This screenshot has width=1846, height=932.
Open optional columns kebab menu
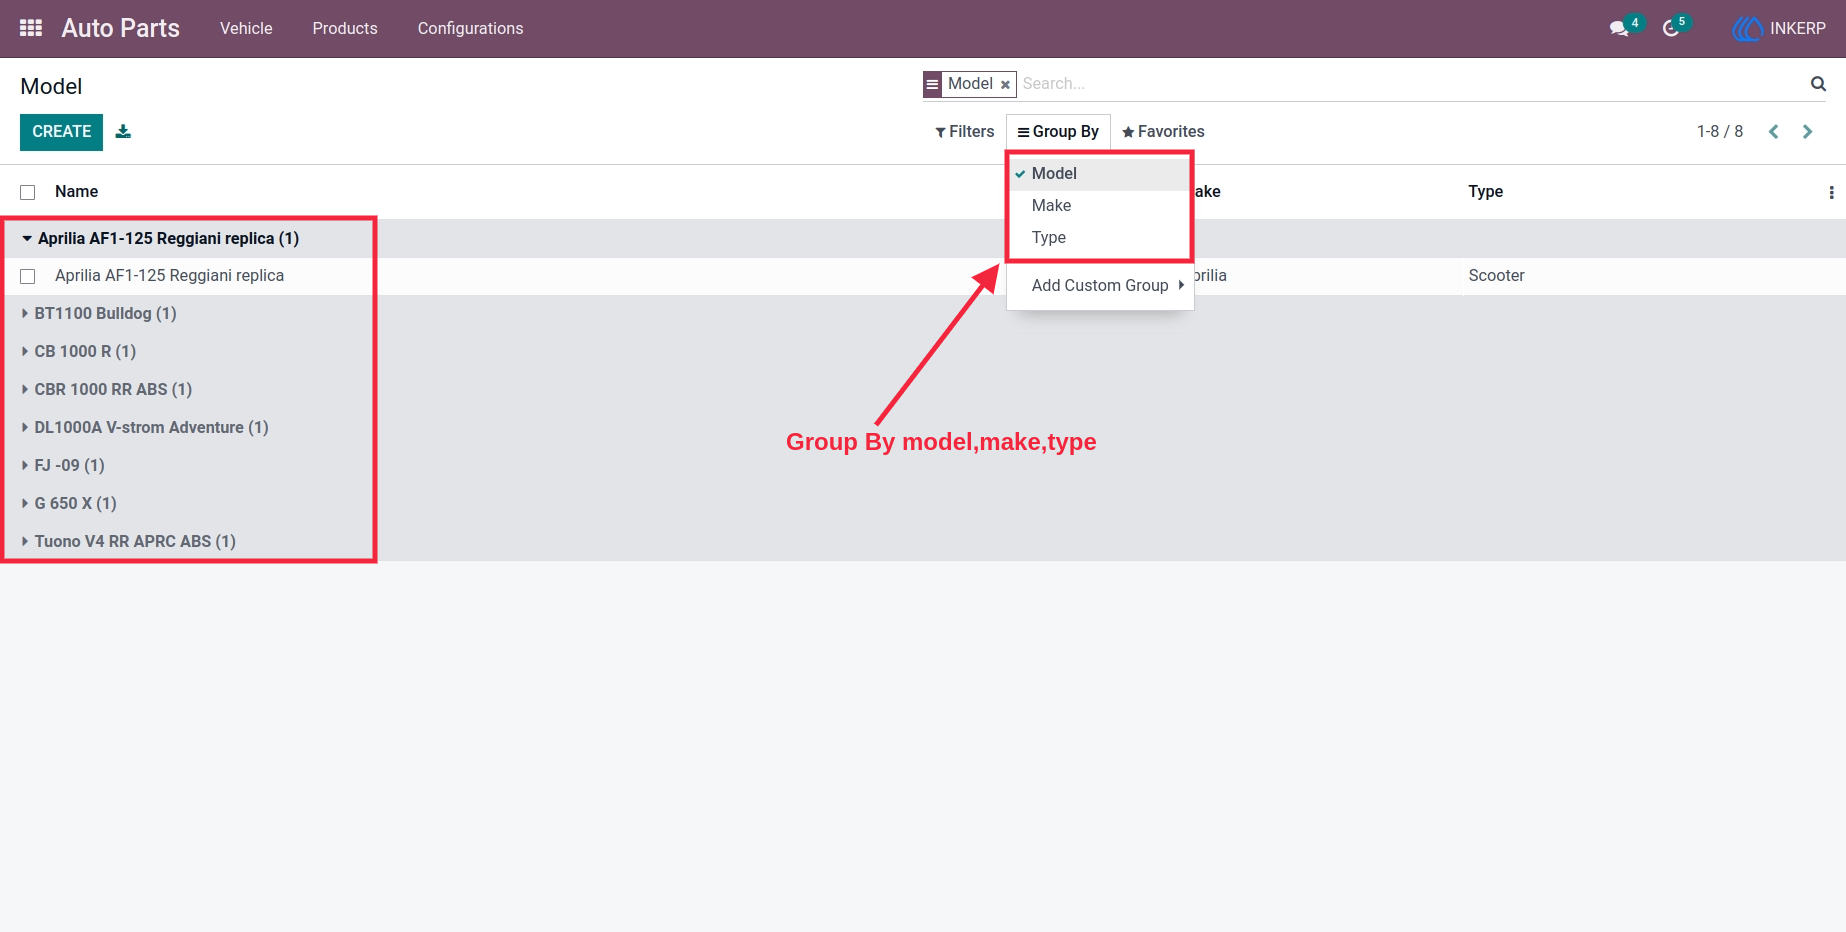coord(1831,192)
